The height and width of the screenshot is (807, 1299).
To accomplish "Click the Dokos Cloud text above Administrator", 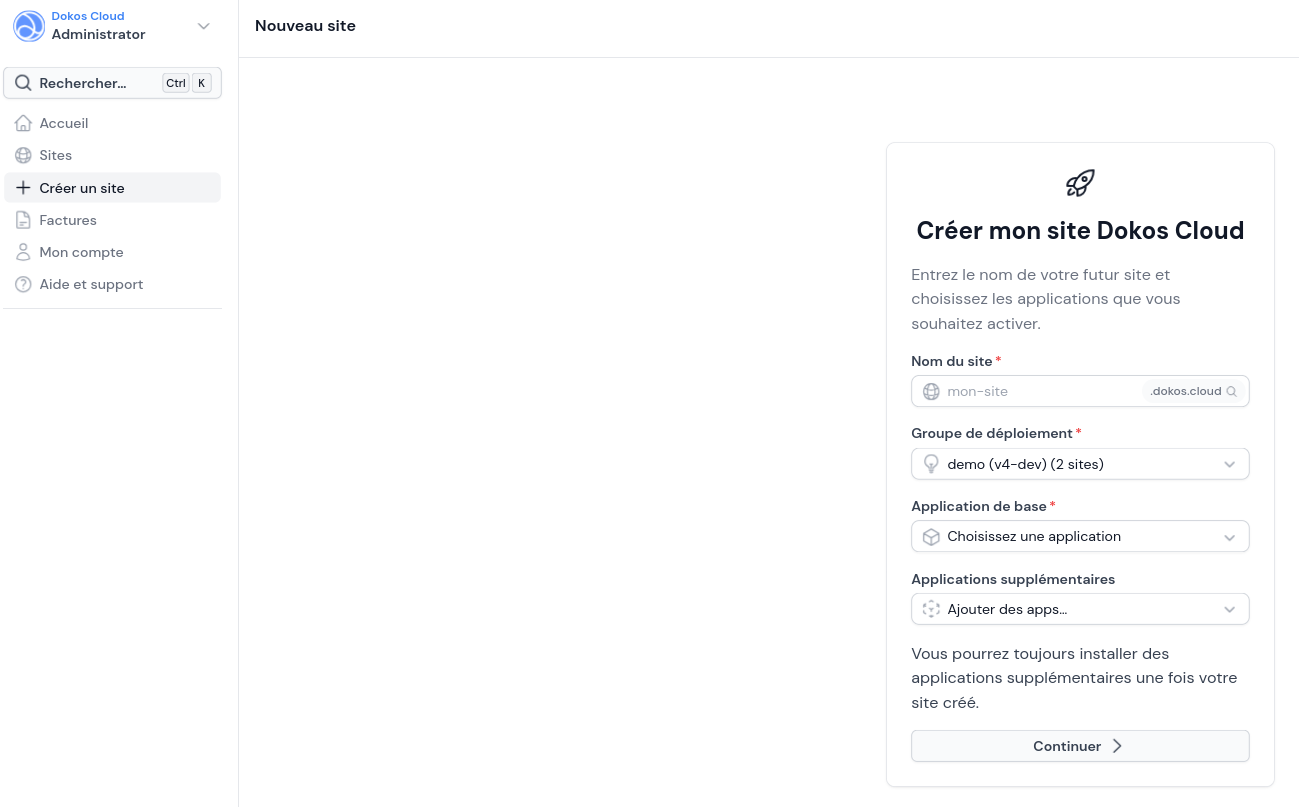I will tap(88, 16).
